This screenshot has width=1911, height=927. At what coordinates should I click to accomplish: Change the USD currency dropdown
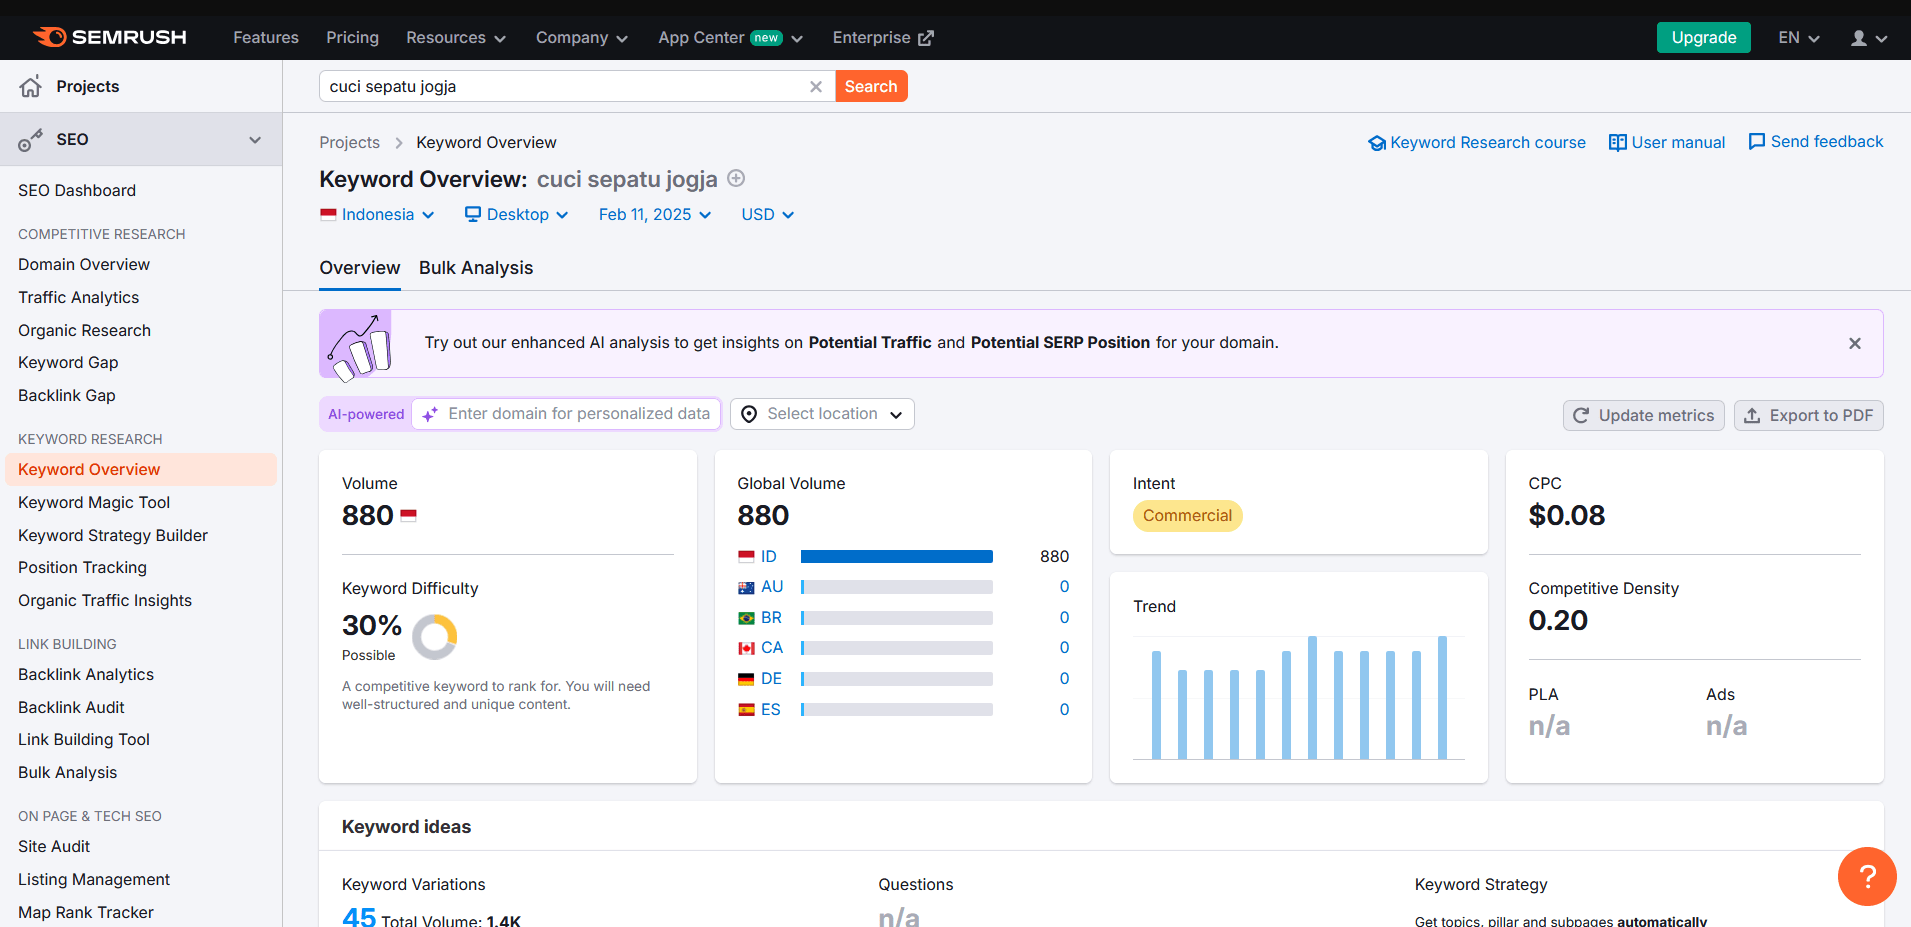[768, 215]
